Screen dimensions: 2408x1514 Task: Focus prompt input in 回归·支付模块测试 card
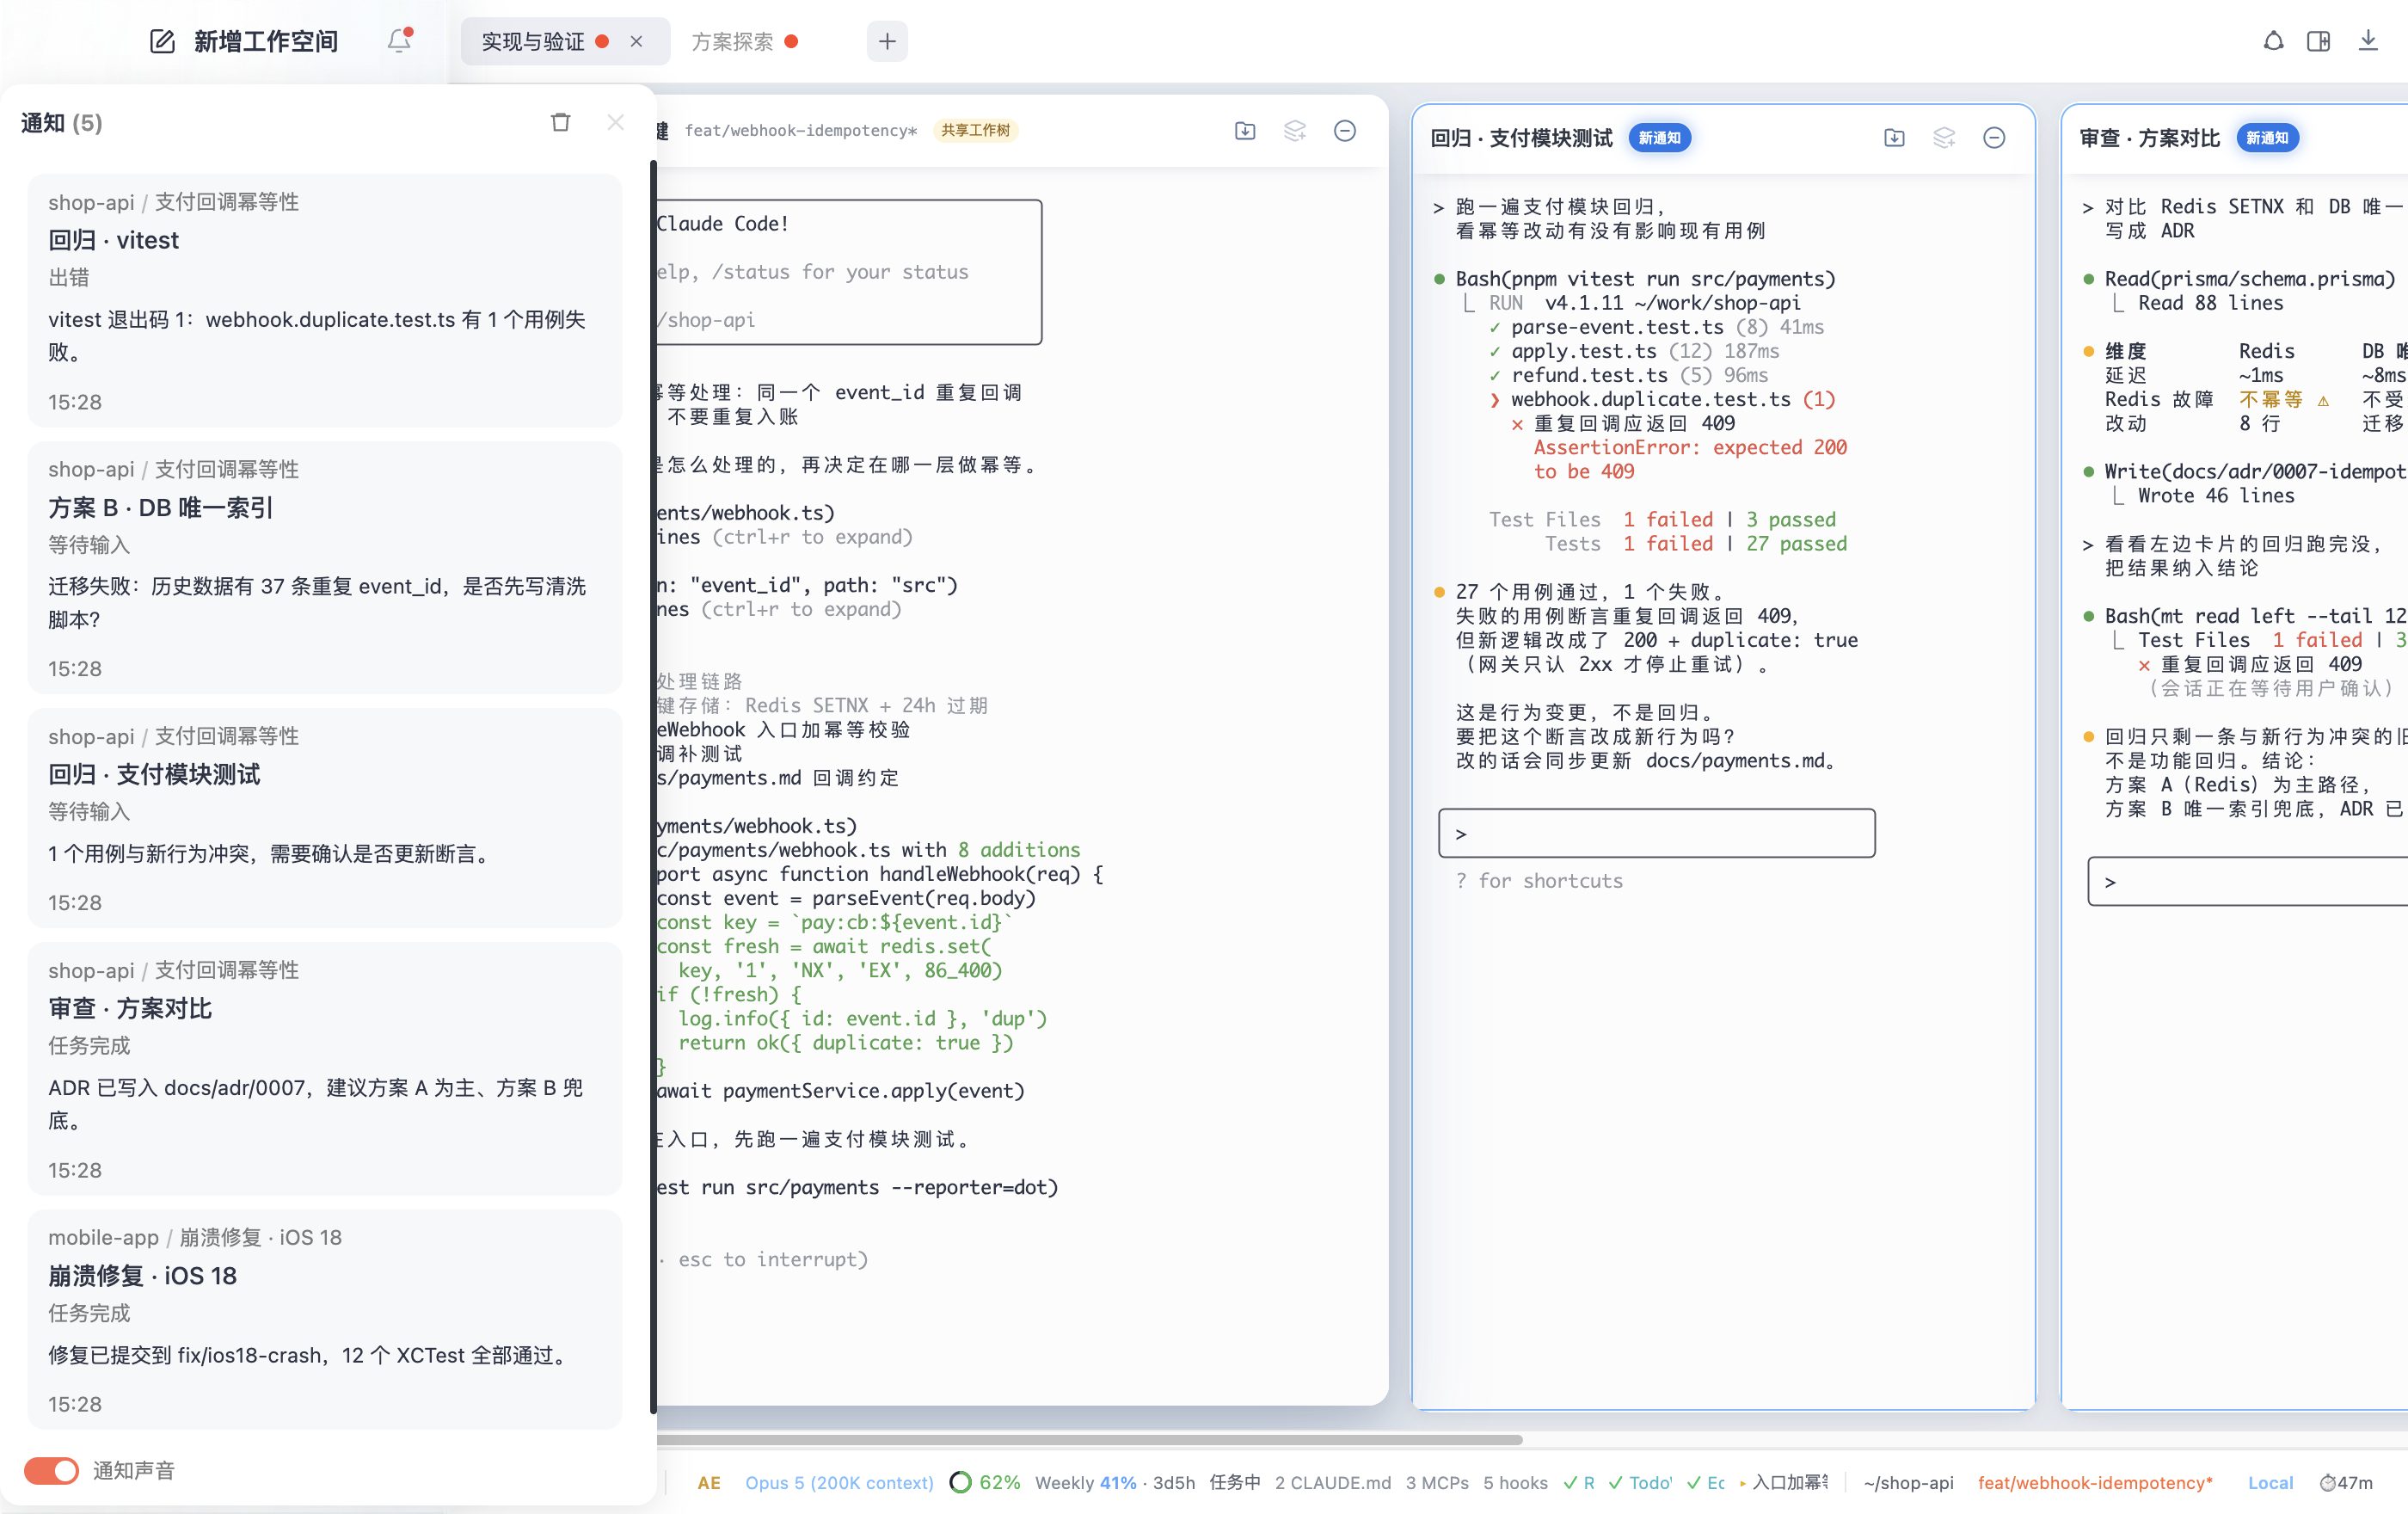click(1656, 832)
